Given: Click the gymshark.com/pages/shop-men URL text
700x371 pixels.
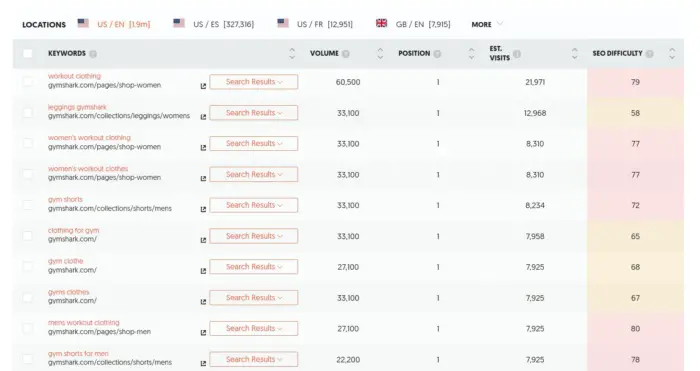Looking at the screenshot, I should coord(99,331).
